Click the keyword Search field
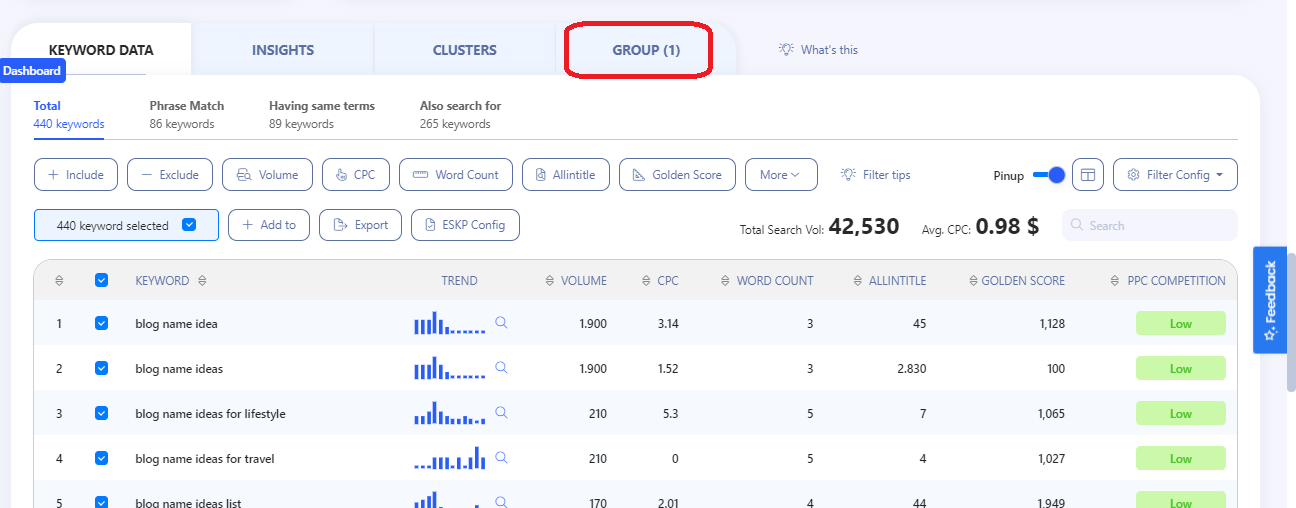 (1149, 225)
